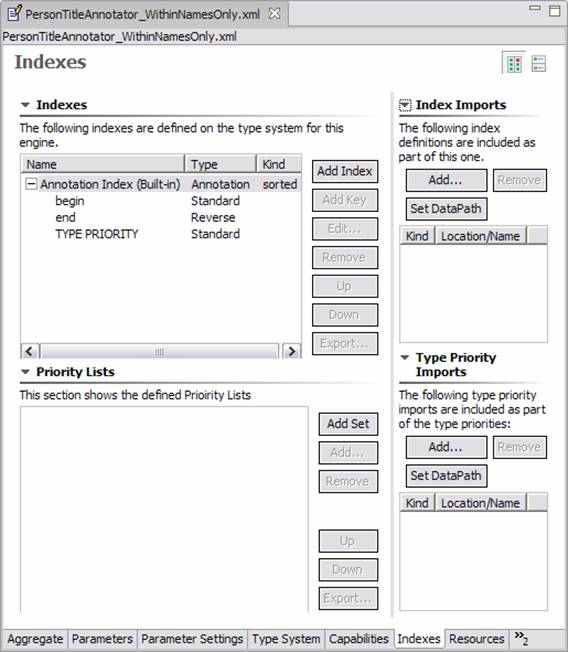
Task: Click the Edit... button
Action: [x=345, y=229]
